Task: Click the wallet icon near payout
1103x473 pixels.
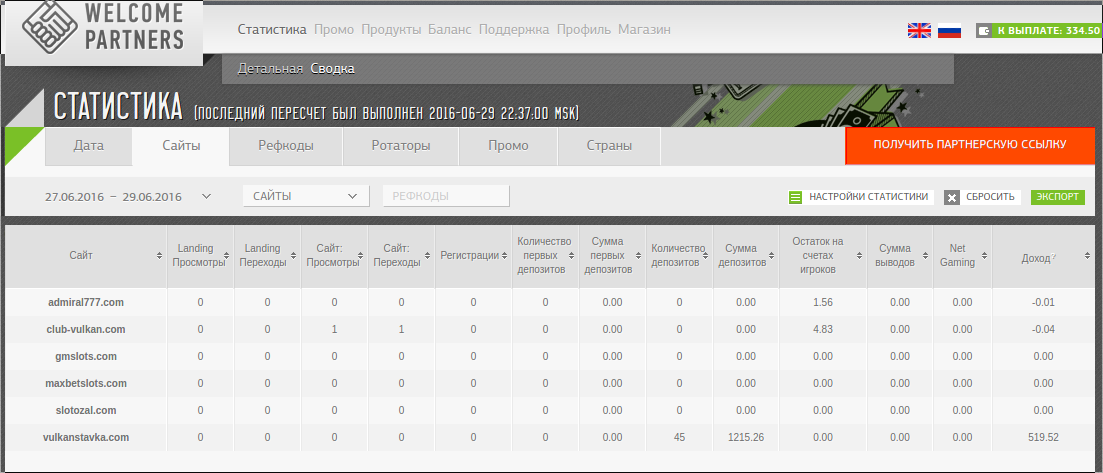Action: (x=983, y=30)
